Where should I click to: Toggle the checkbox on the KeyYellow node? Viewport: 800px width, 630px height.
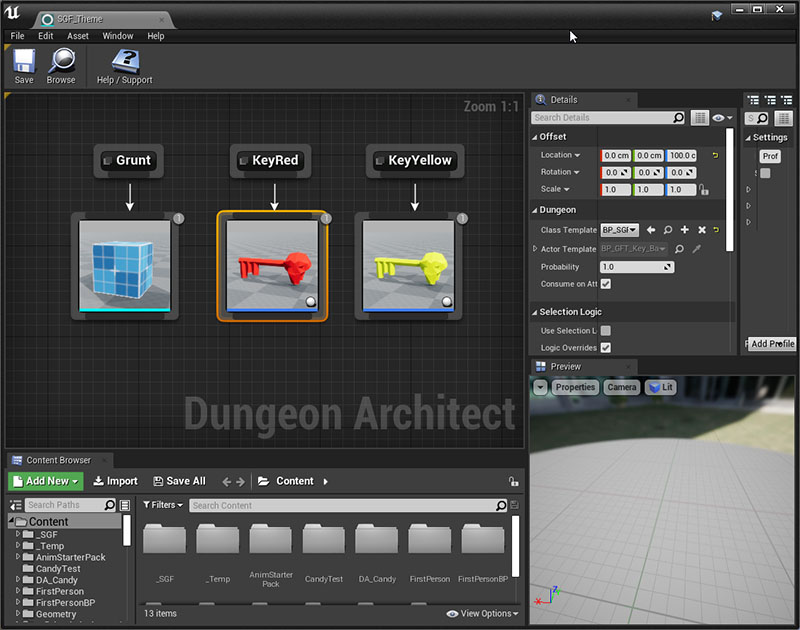click(380, 161)
